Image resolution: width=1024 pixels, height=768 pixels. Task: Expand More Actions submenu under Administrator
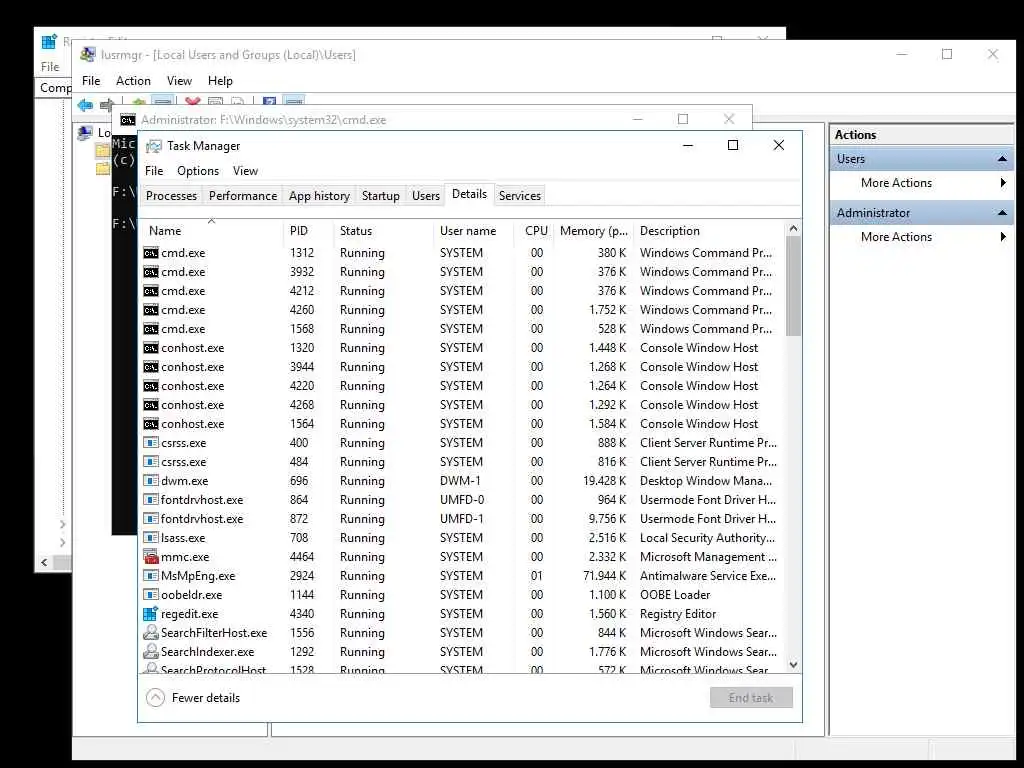click(1003, 237)
